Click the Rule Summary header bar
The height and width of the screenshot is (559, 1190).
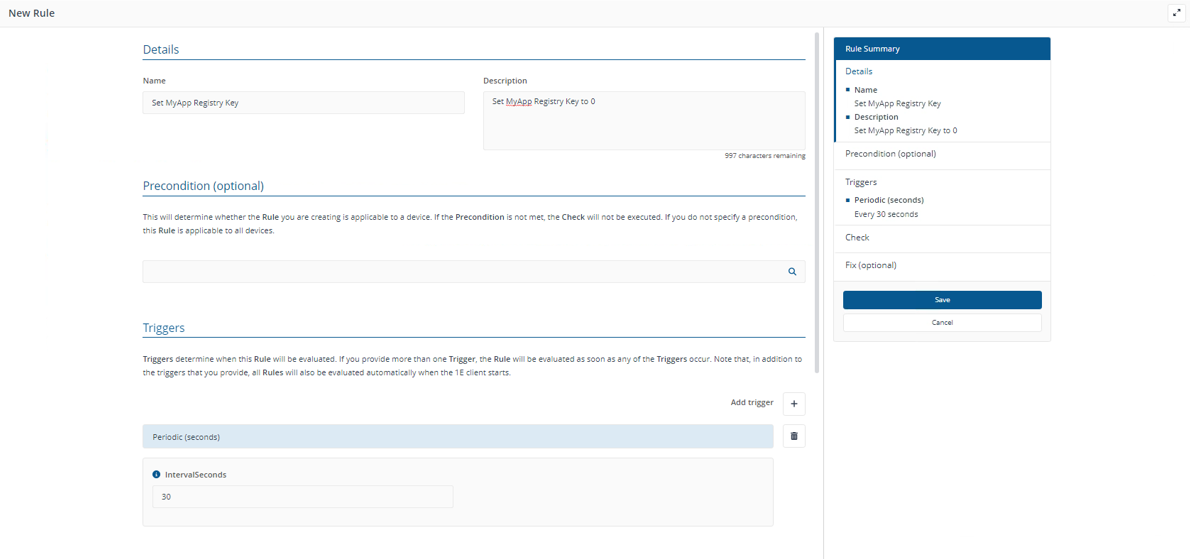click(x=941, y=48)
